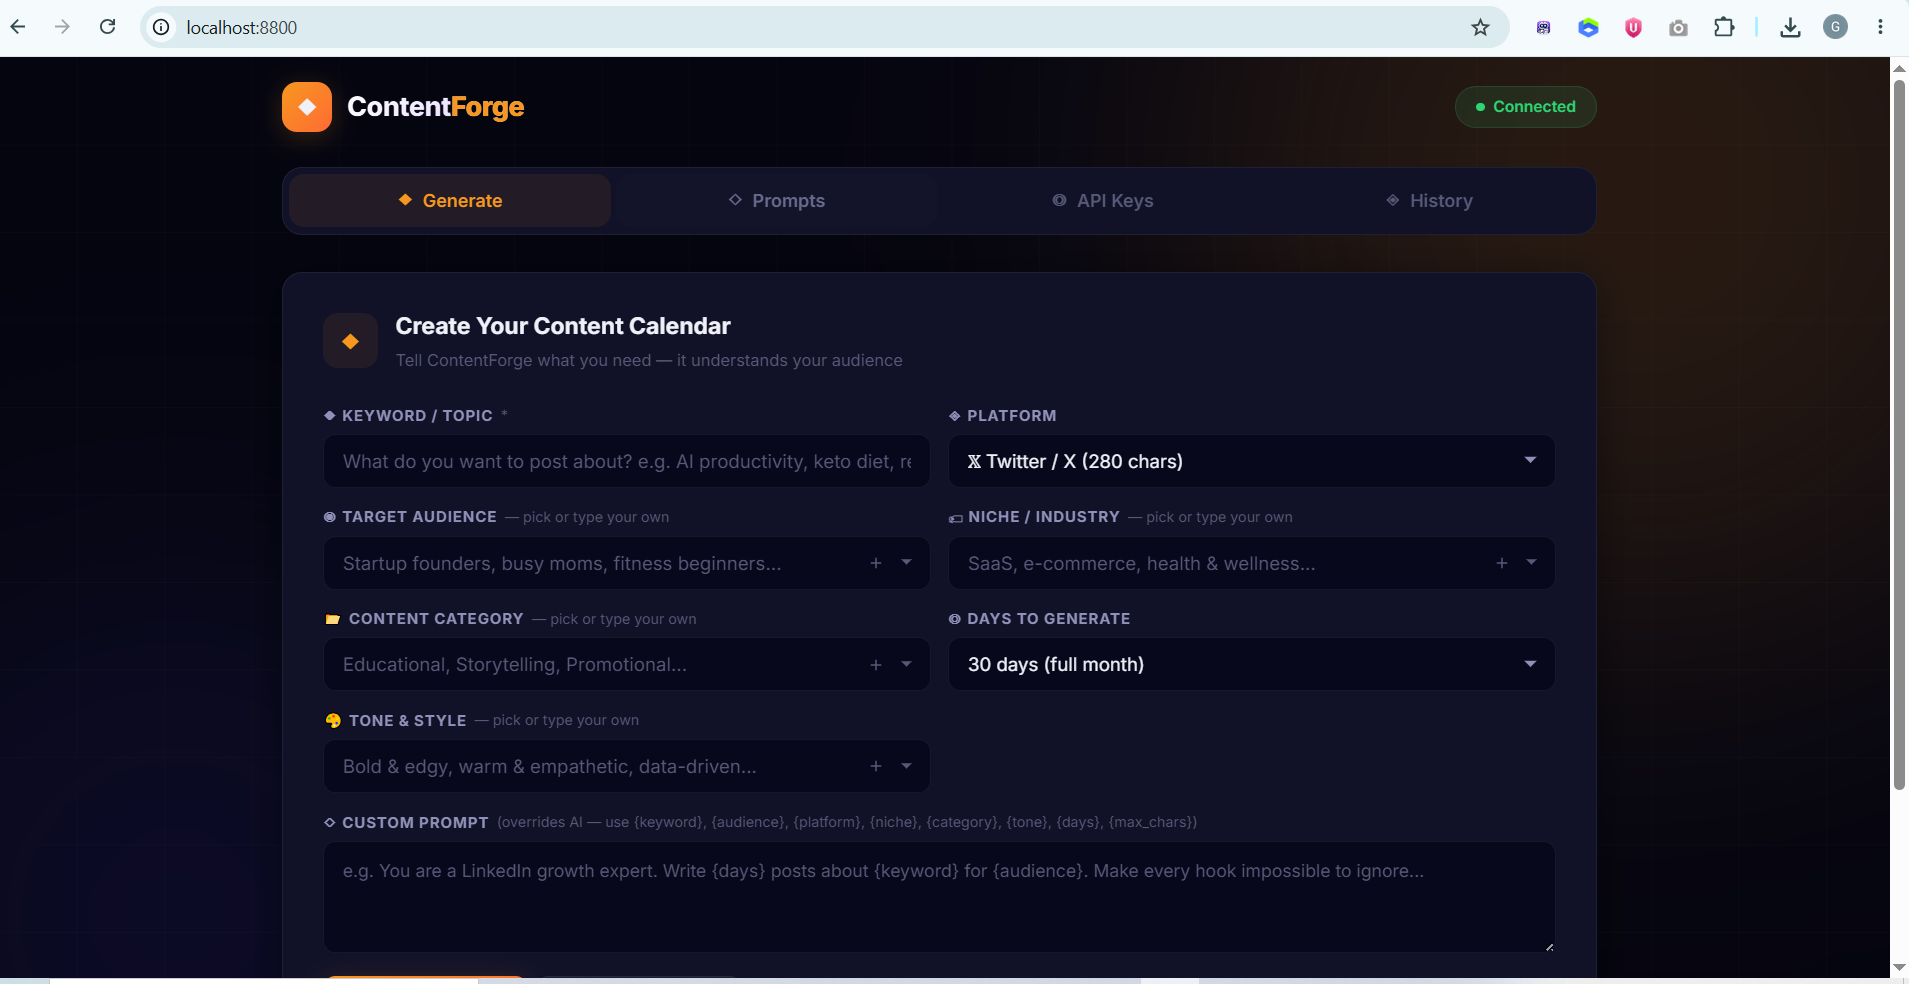This screenshot has height=984, width=1909.
Task: Click the Connected status badge
Action: click(x=1525, y=107)
